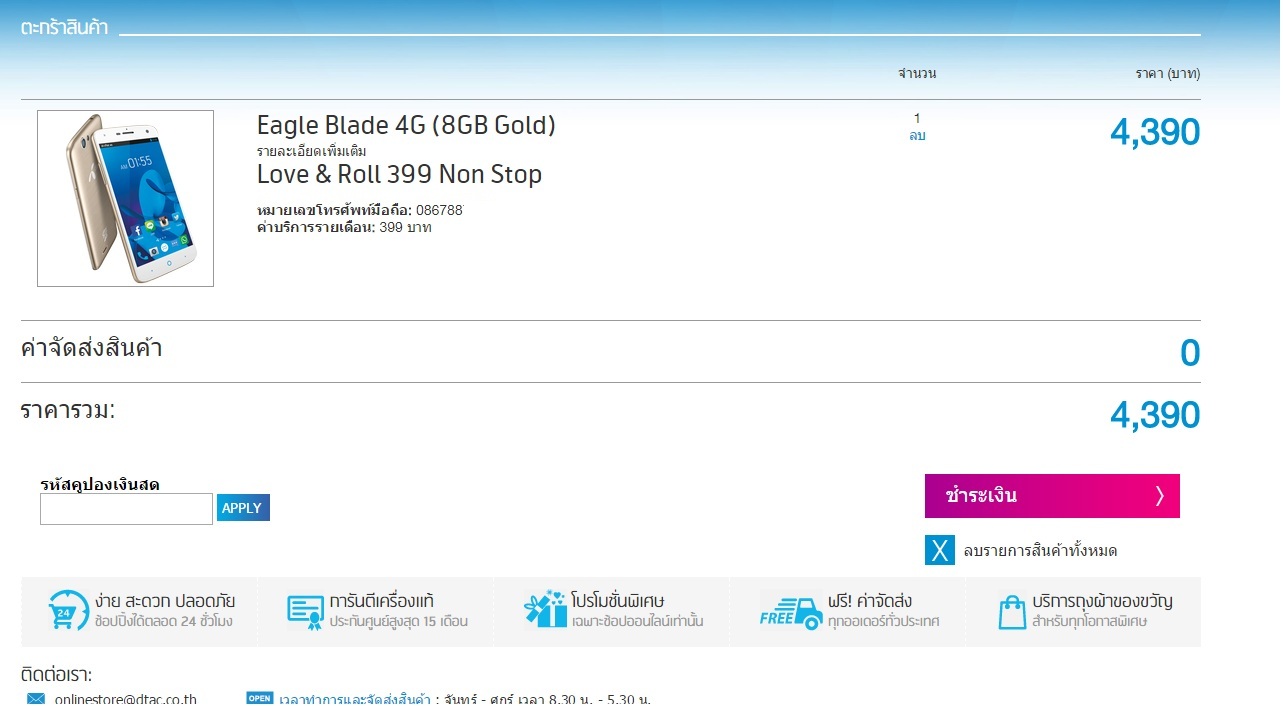Click the shipping cost value 0
1283x706 pixels.
(1190, 353)
